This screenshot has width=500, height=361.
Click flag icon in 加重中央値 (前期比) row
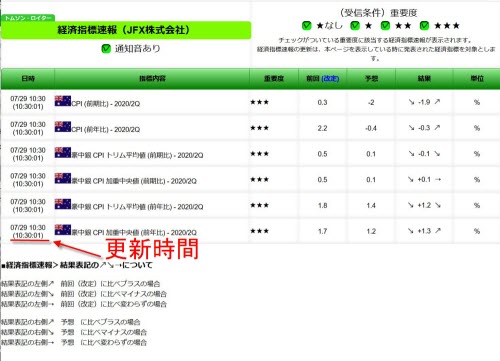point(63,178)
